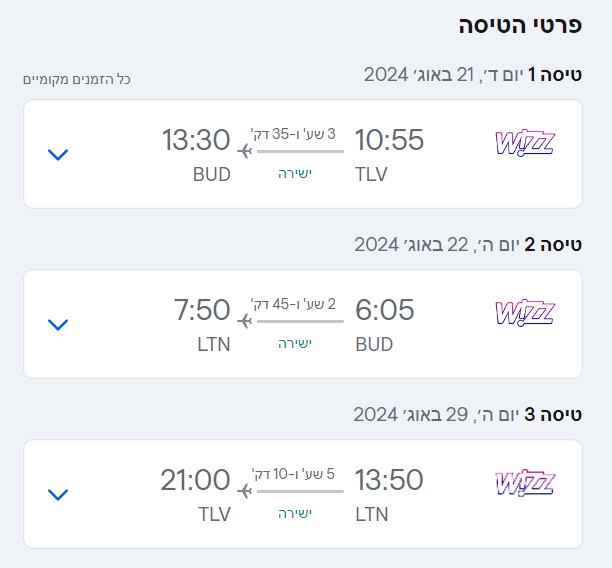Click the 21:00 arrival time at TLV
This screenshot has width=612, height=568.
(x=196, y=481)
